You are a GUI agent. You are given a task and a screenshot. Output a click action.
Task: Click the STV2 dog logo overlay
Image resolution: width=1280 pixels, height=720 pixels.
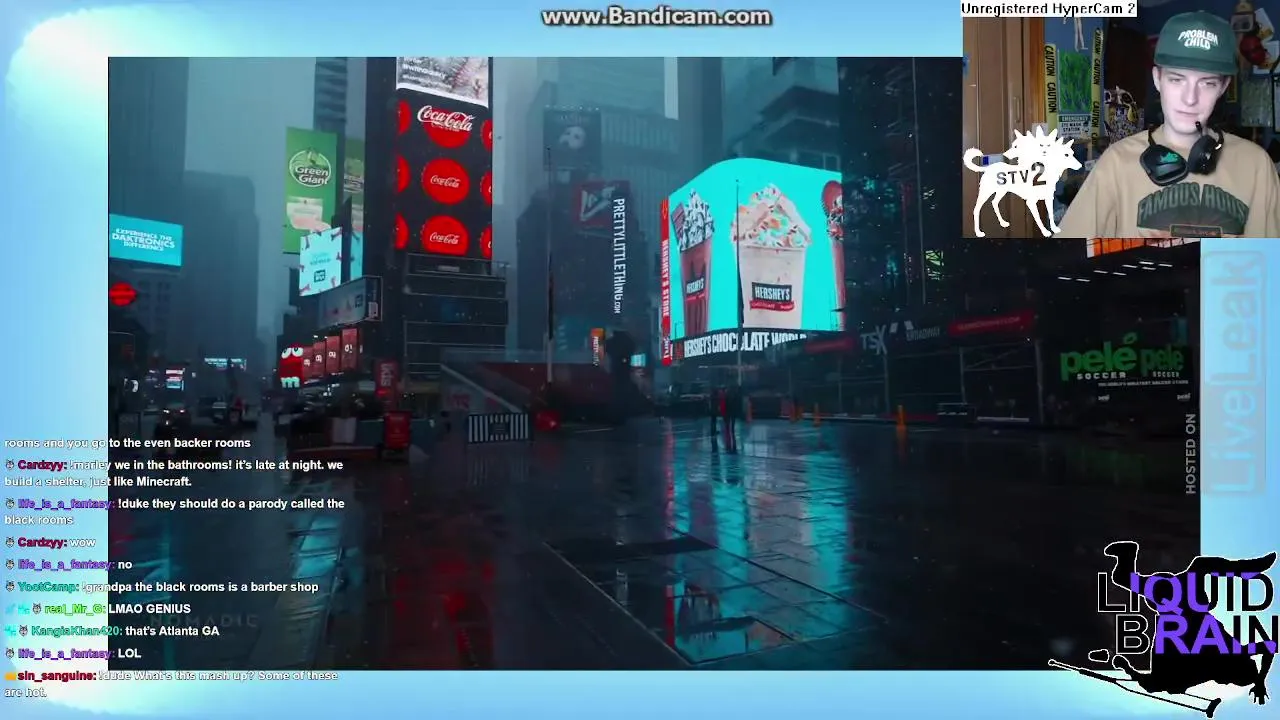[1020, 180]
